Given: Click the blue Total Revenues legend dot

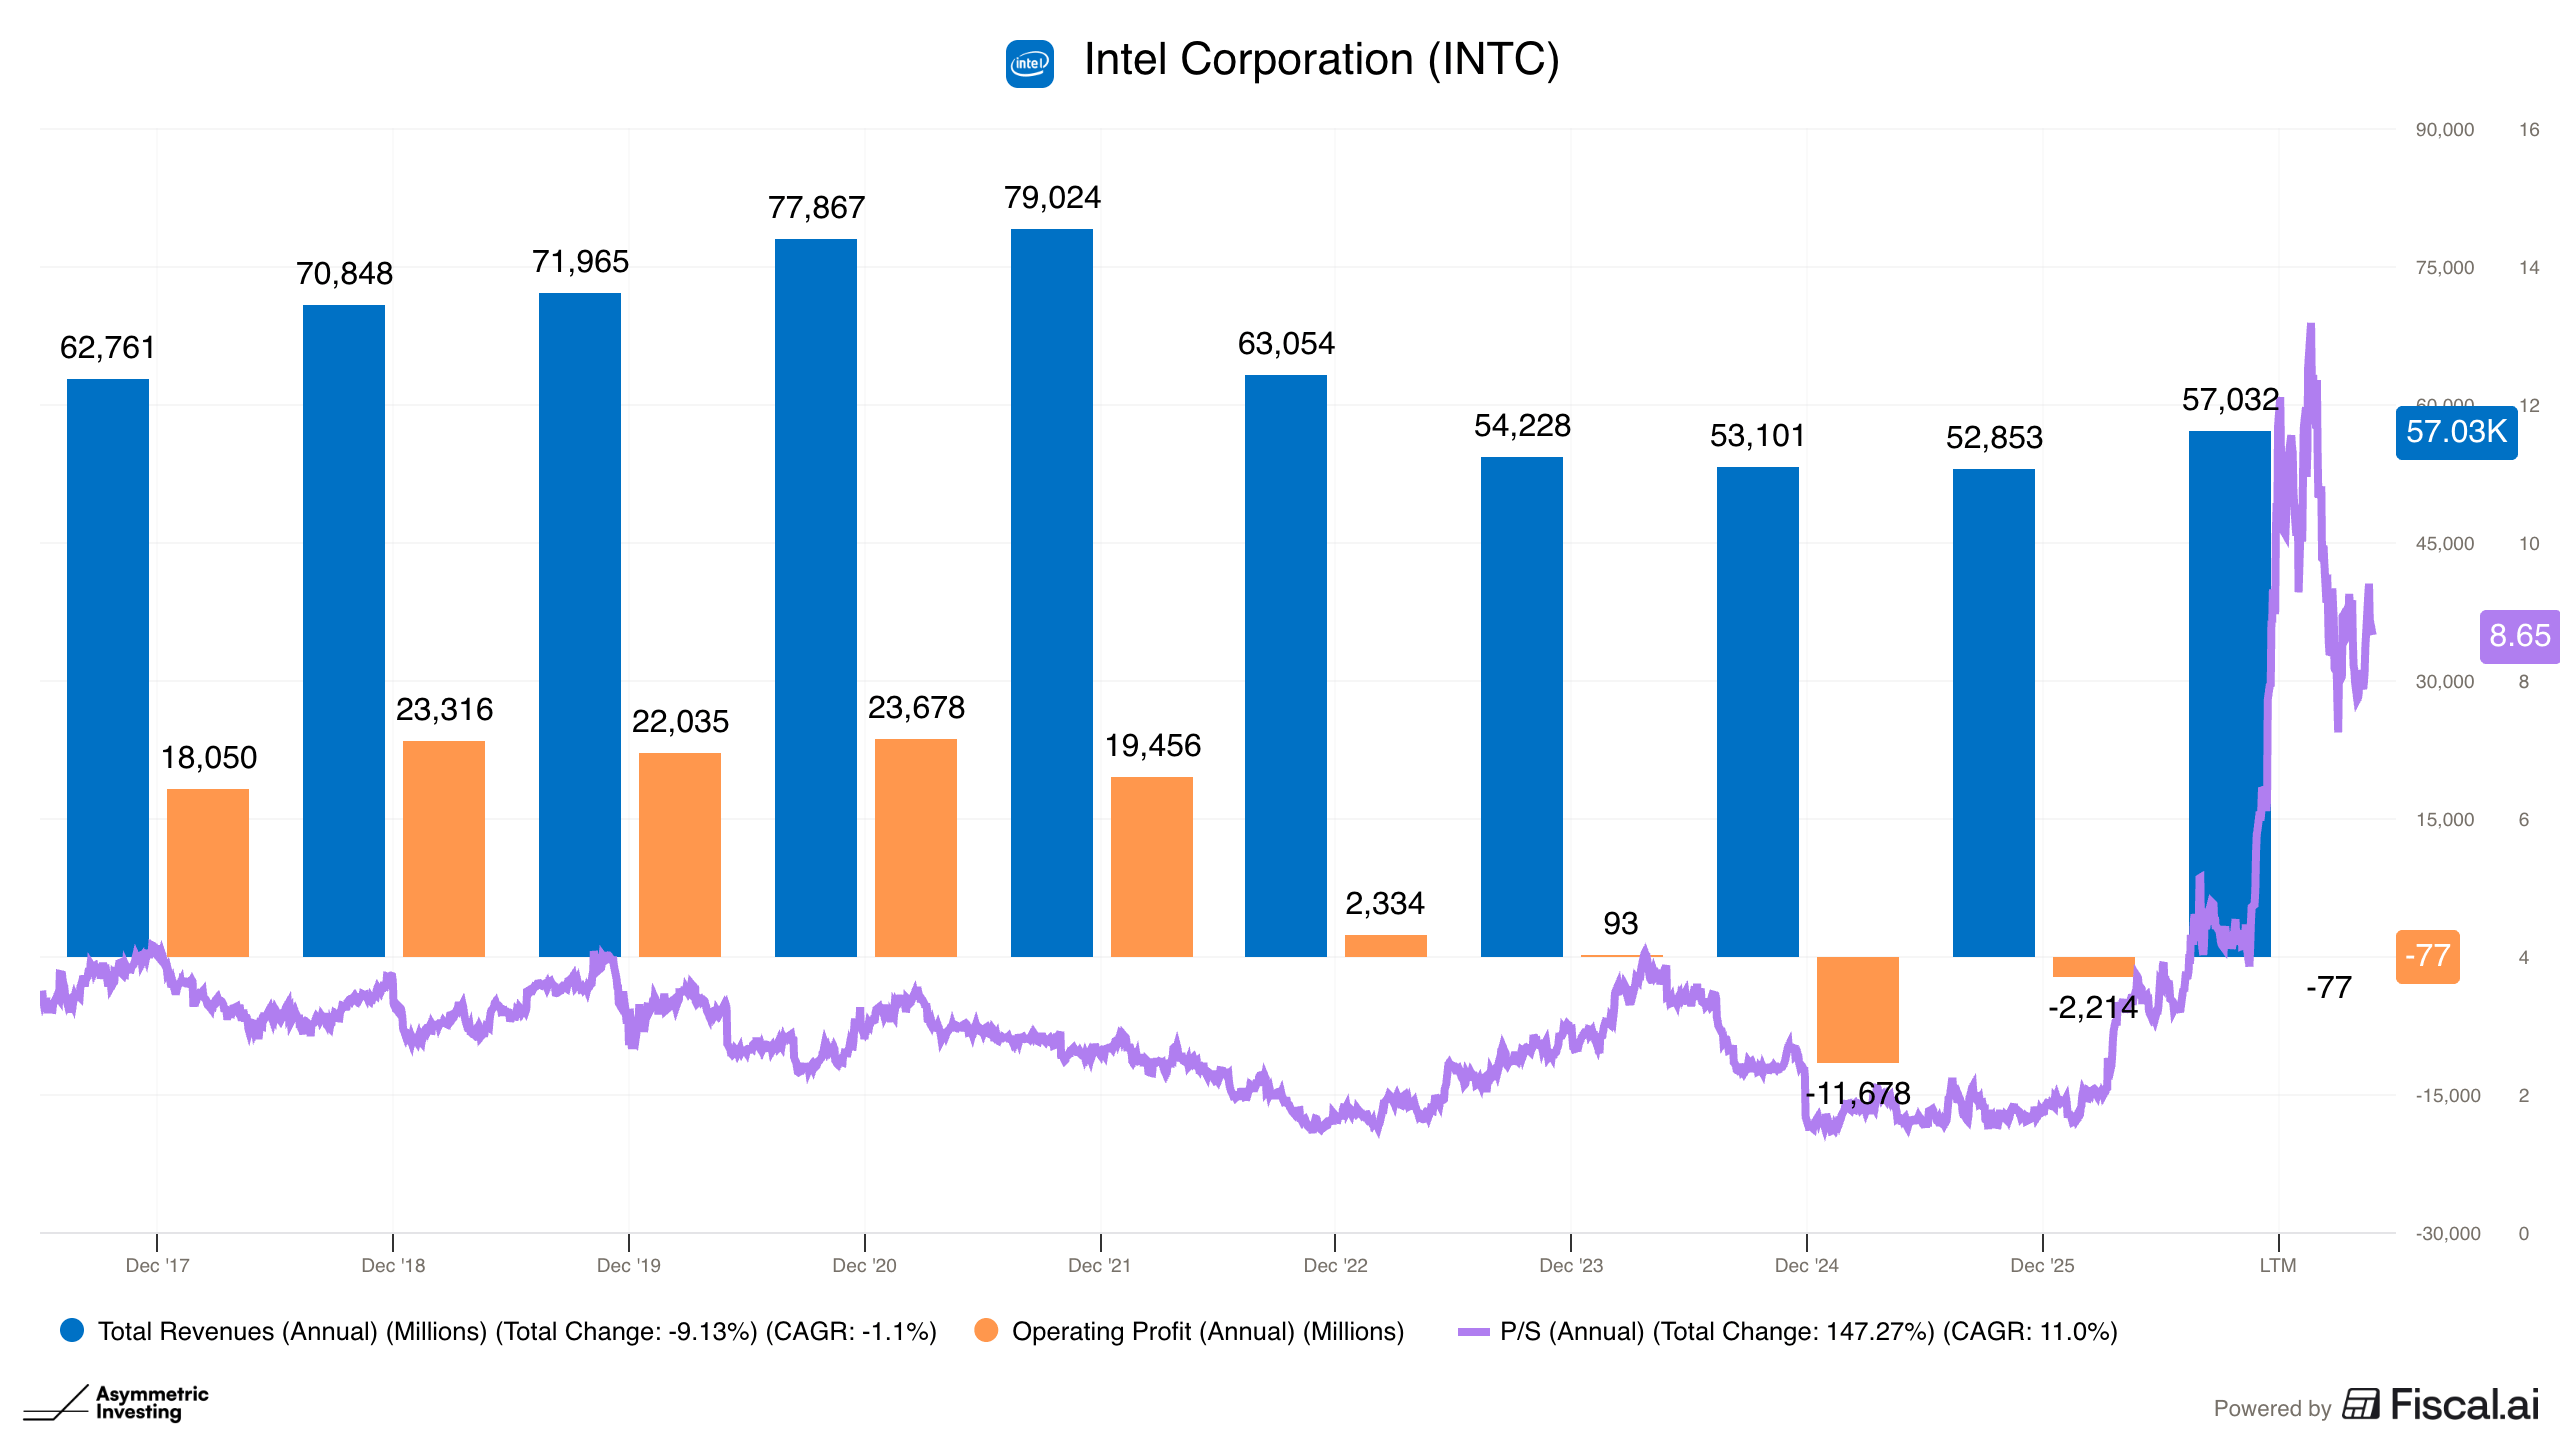Looking at the screenshot, I should pos(72,1330).
